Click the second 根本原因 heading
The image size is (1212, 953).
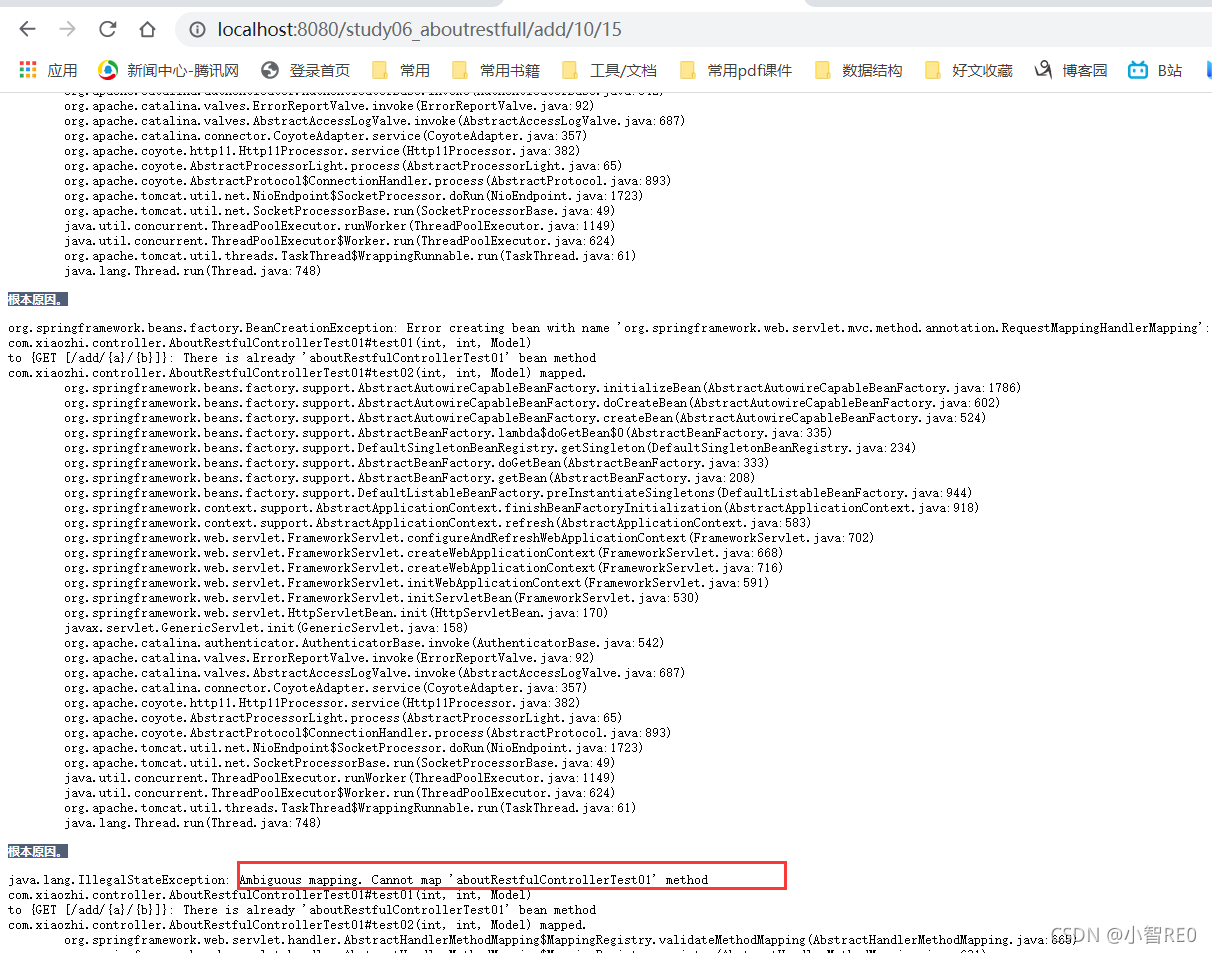point(37,851)
